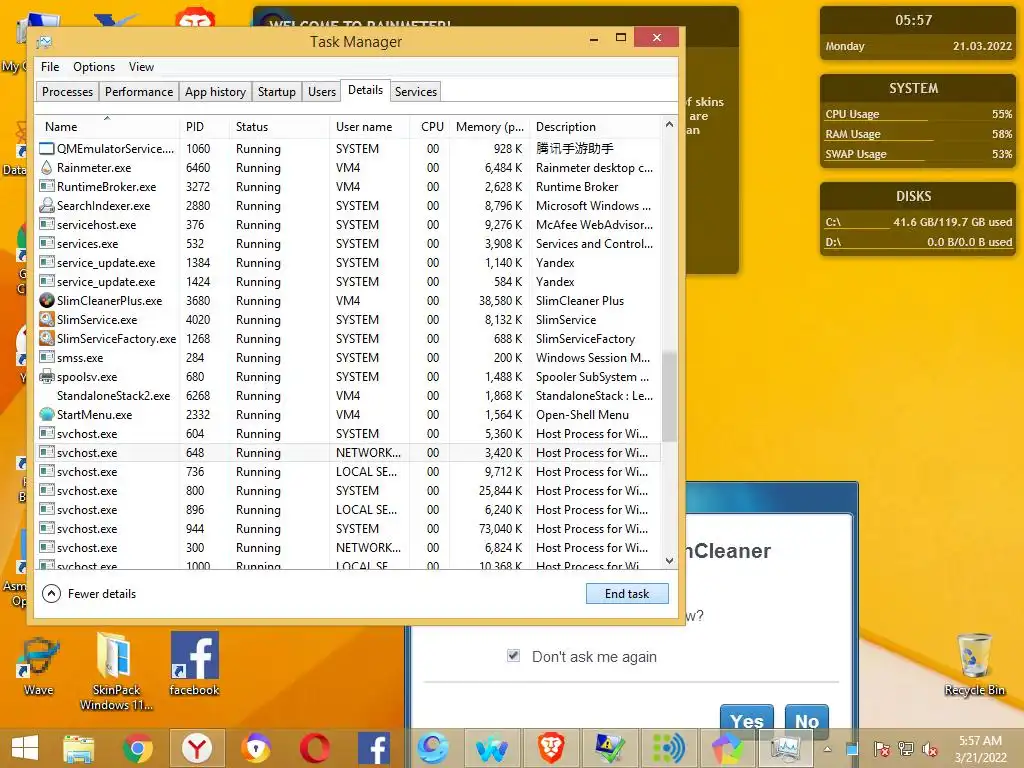Toggle the Don't ask me again checkbox
The height and width of the screenshot is (768, 1024).
513,656
